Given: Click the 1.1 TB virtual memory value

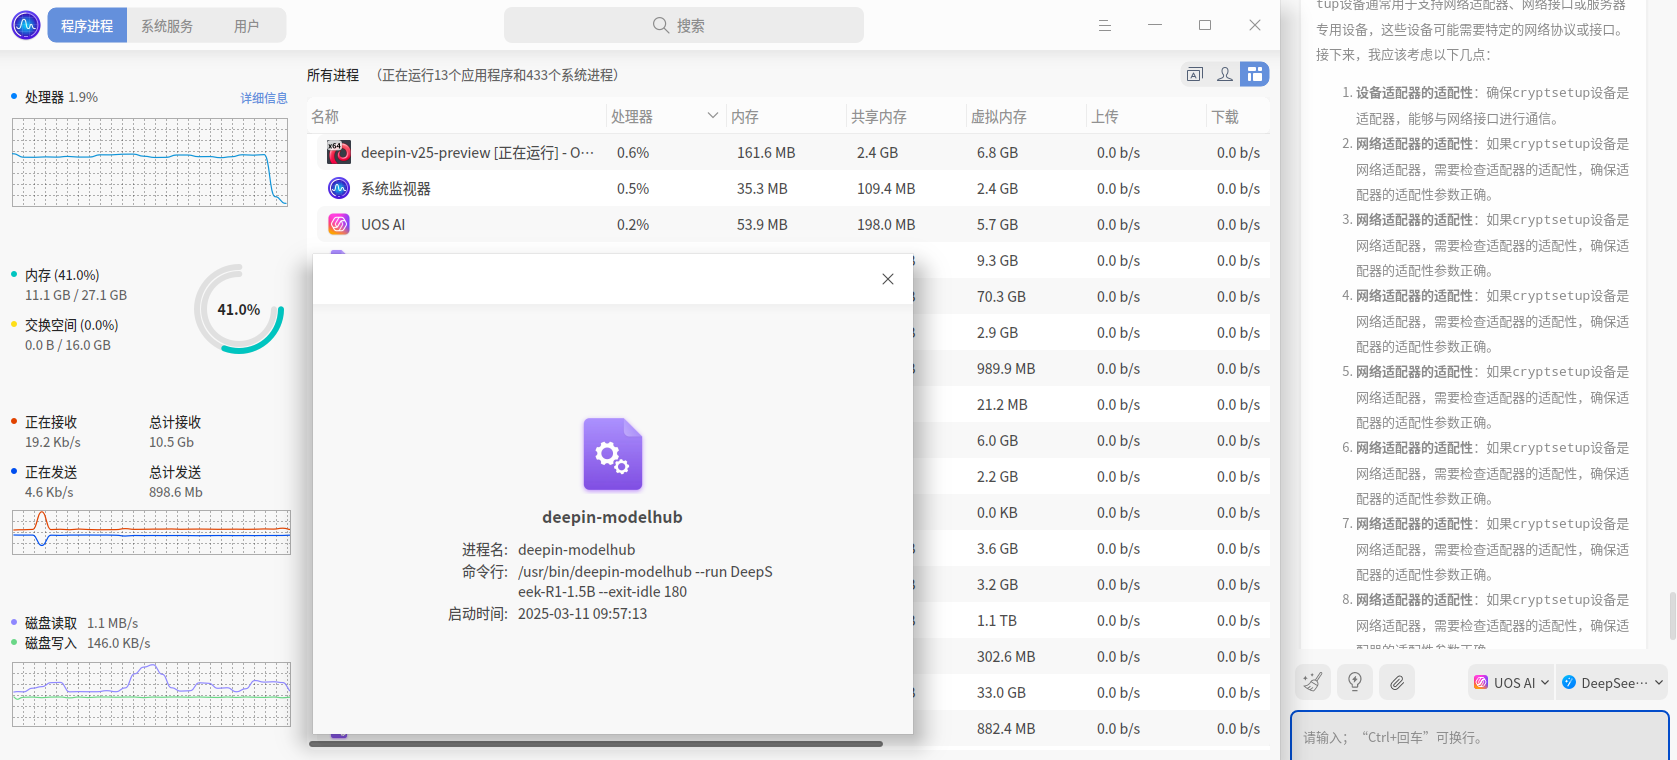Looking at the screenshot, I should [997, 621].
